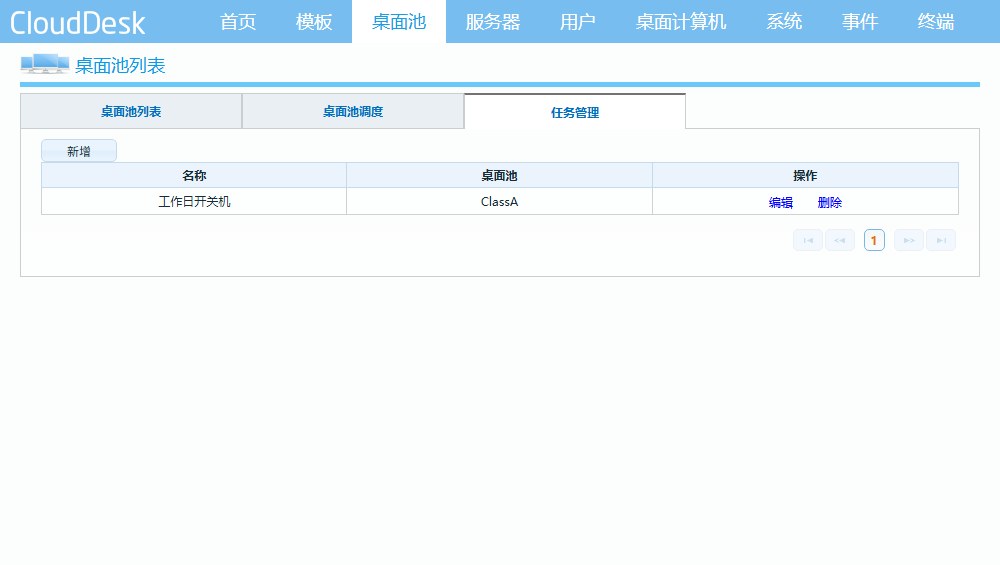Go to next page in pagination

[909, 240]
